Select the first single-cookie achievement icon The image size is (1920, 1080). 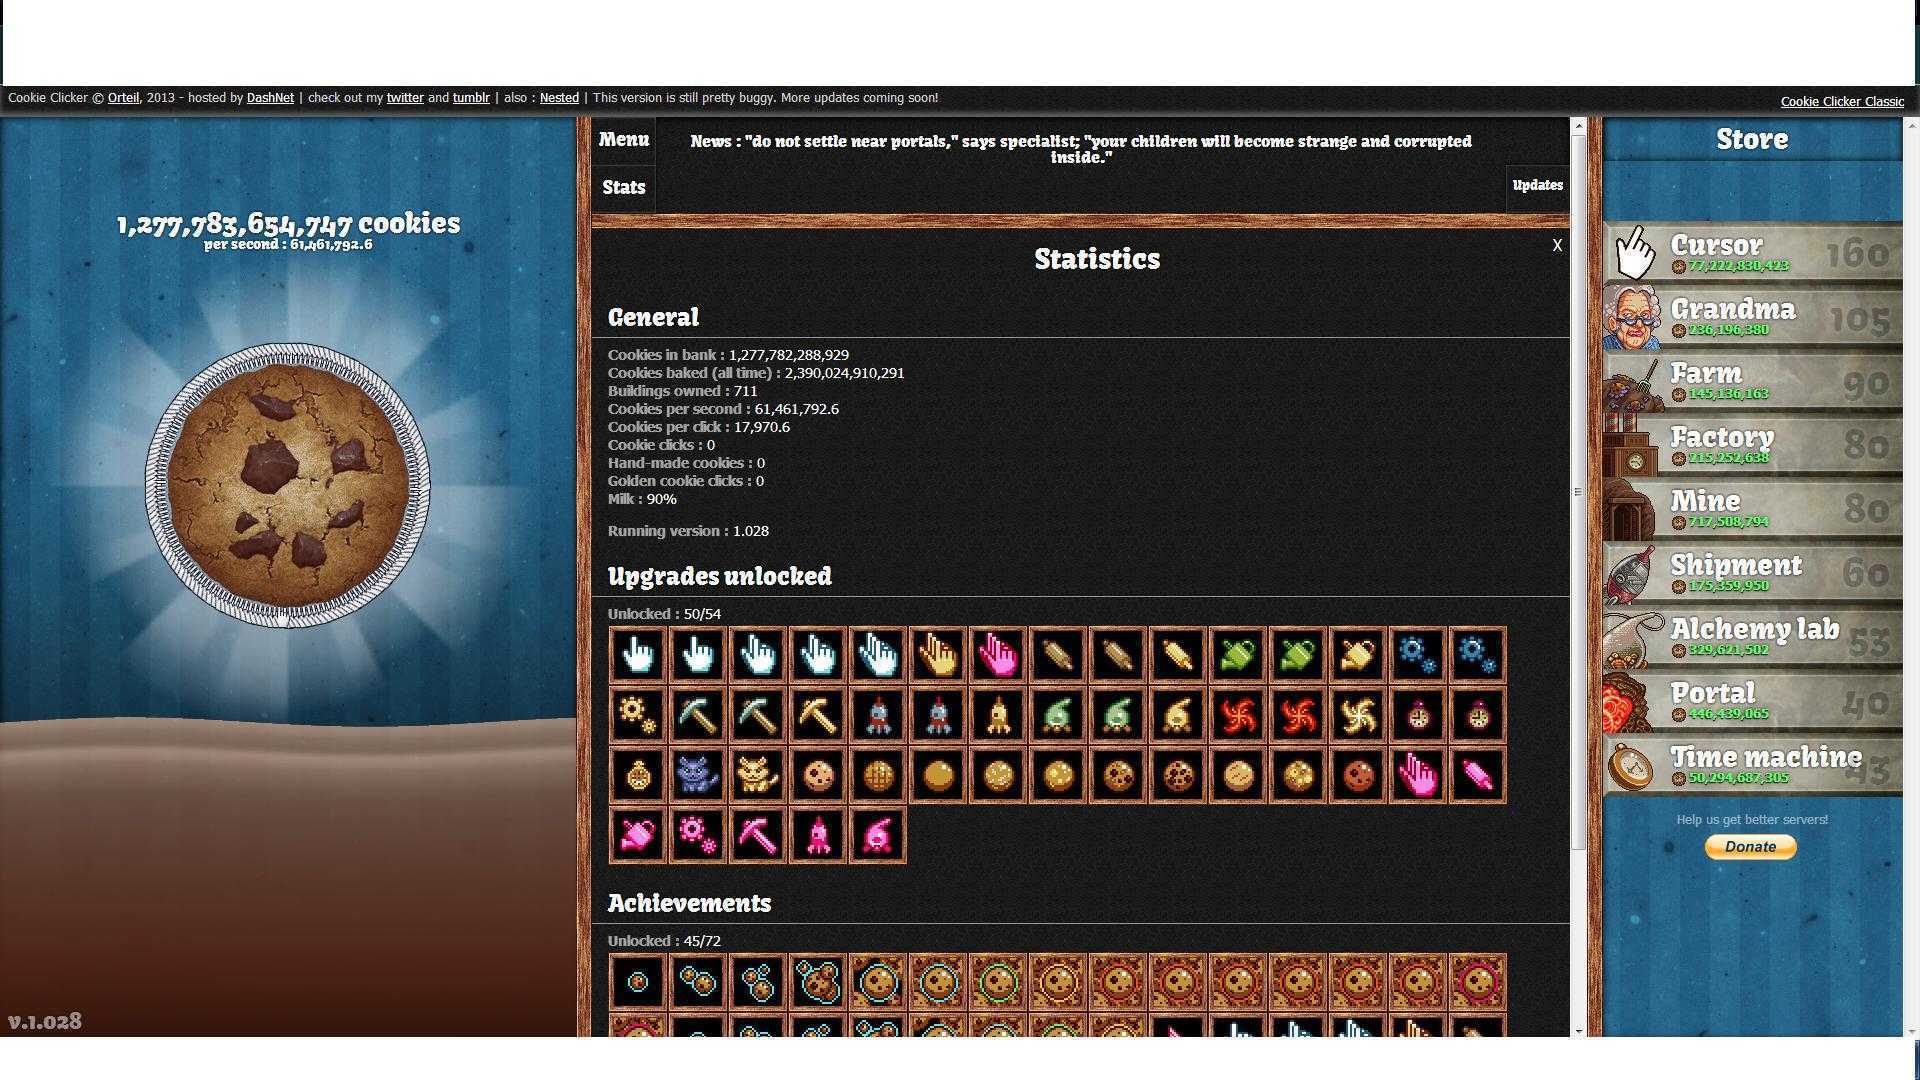(x=638, y=983)
